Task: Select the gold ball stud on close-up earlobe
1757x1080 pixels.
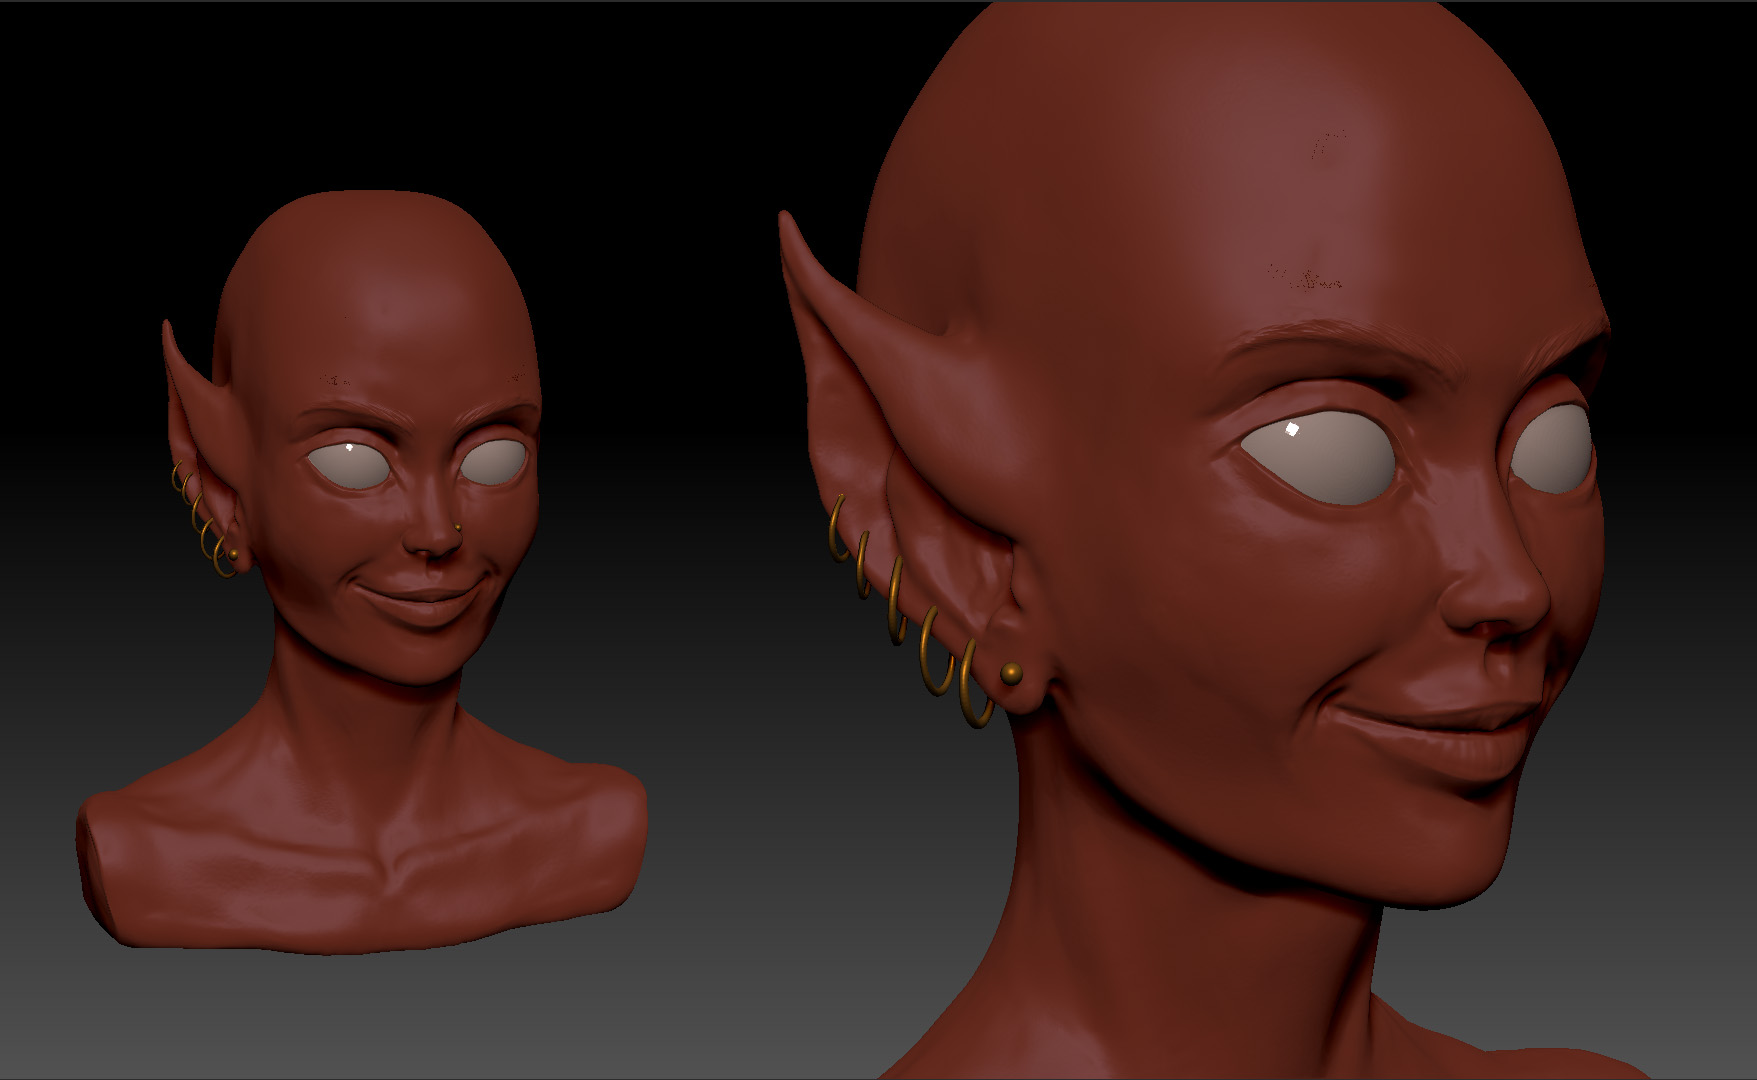Action: (x=1012, y=672)
